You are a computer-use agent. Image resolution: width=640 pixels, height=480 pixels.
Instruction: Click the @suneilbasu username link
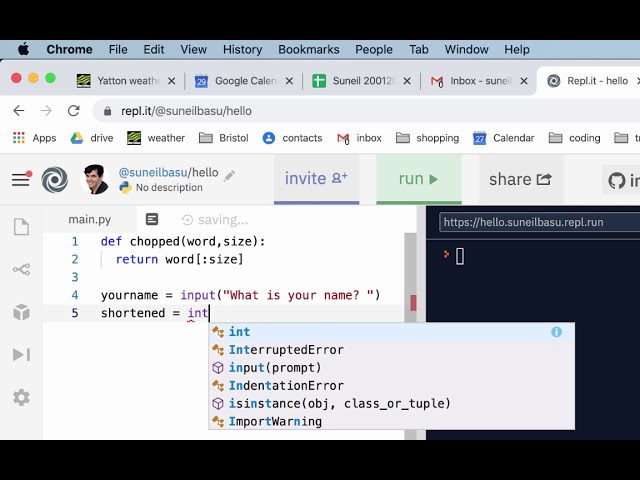(153, 172)
